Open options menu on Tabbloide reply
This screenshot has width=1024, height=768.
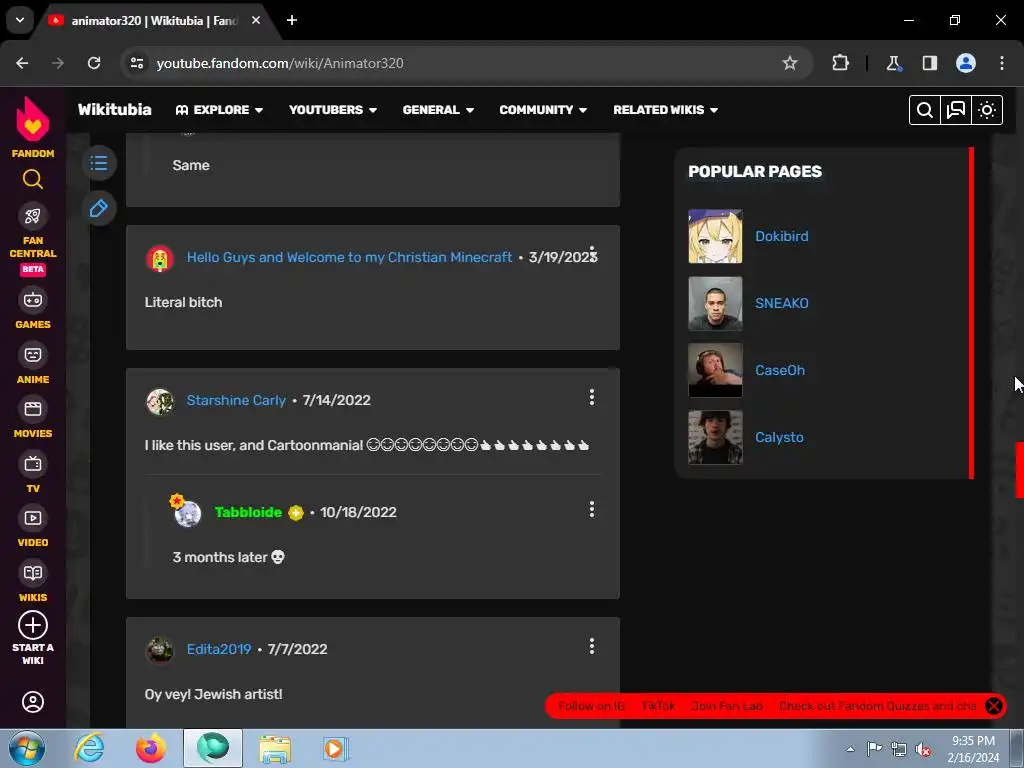pos(592,509)
